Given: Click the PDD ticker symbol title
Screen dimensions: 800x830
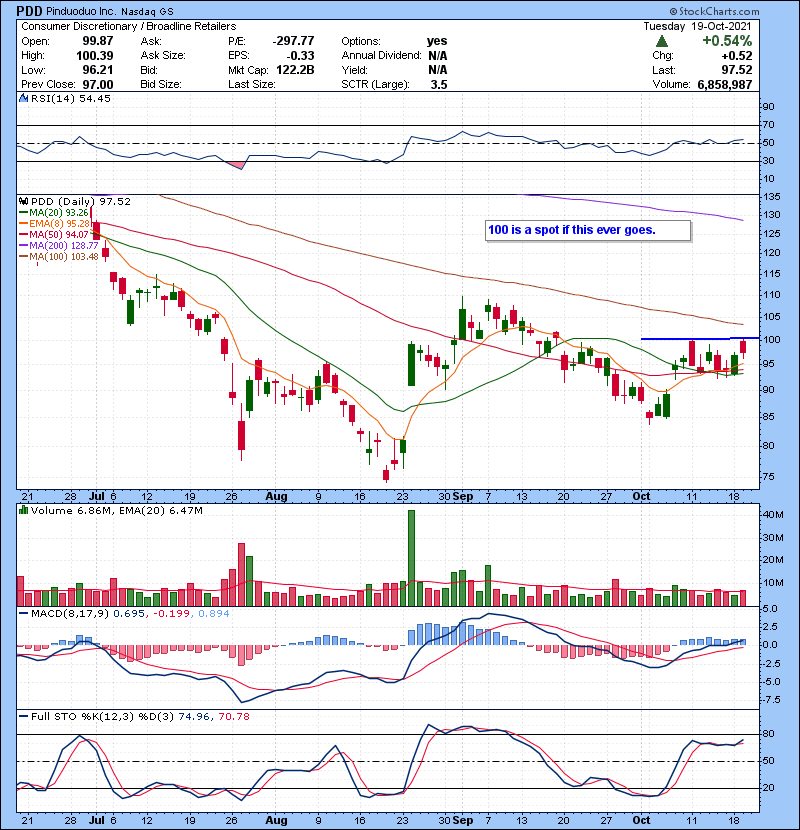Looking at the screenshot, I should point(29,11).
